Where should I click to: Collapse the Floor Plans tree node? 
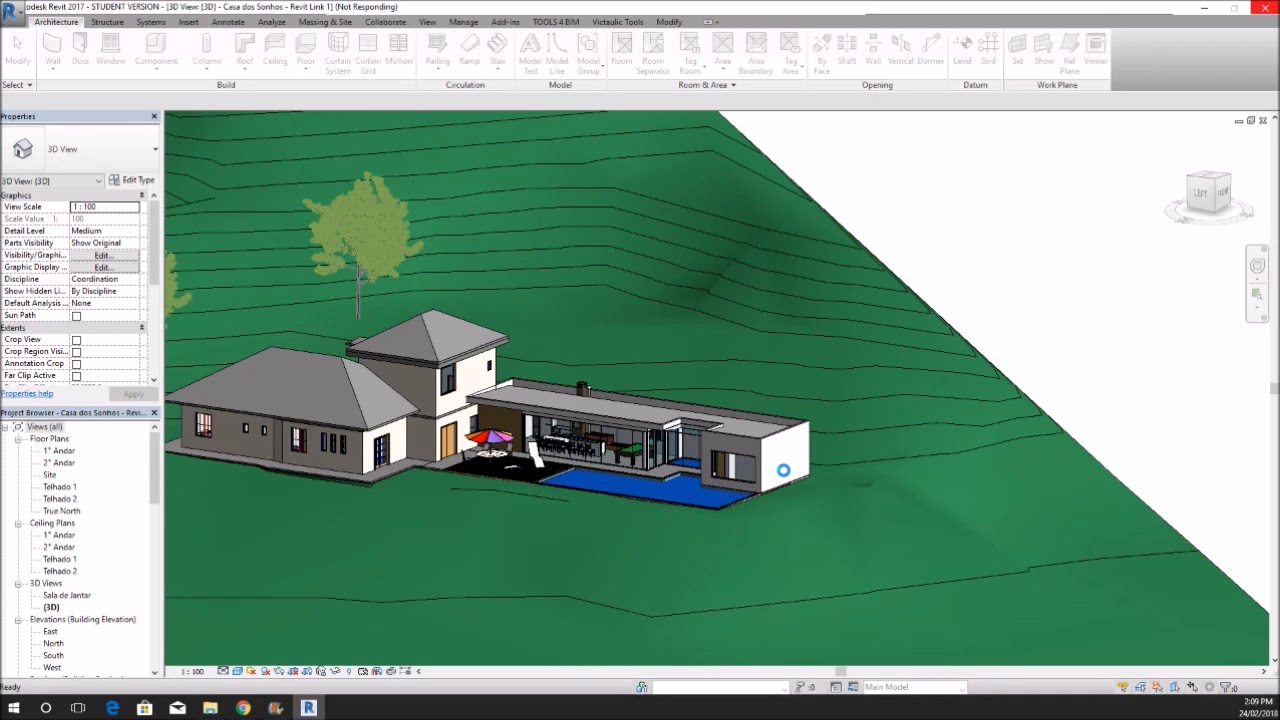click(x=18, y=439)
